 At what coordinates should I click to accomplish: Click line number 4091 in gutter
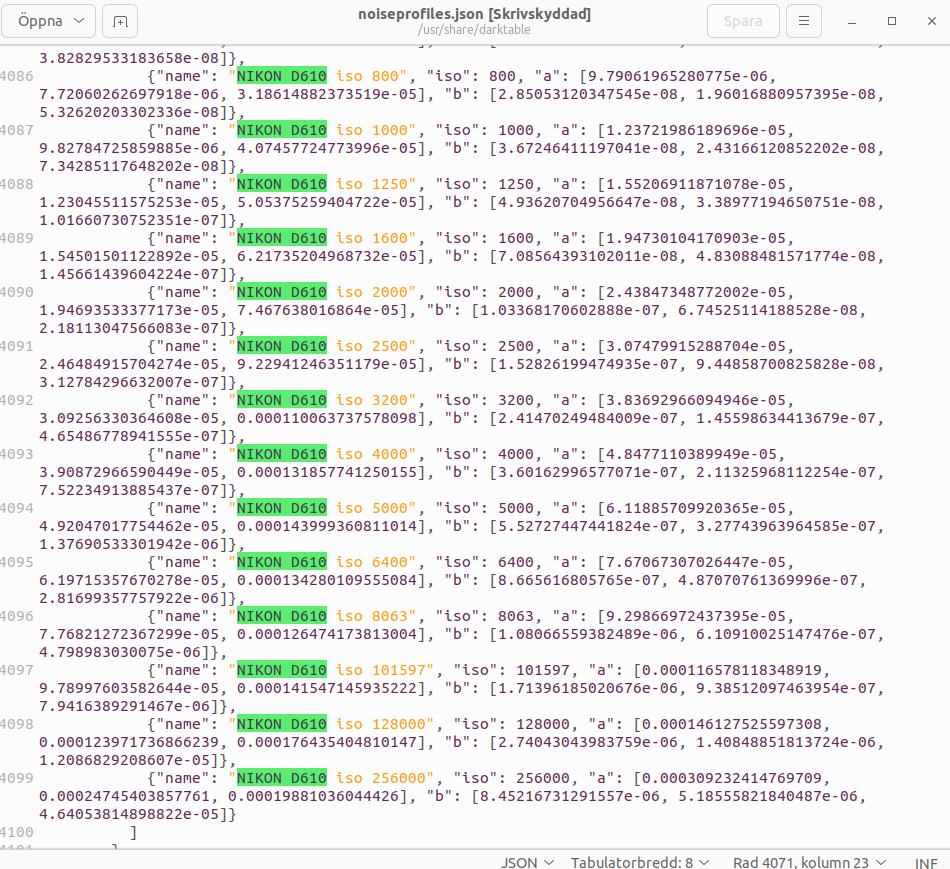click(16, 346)
